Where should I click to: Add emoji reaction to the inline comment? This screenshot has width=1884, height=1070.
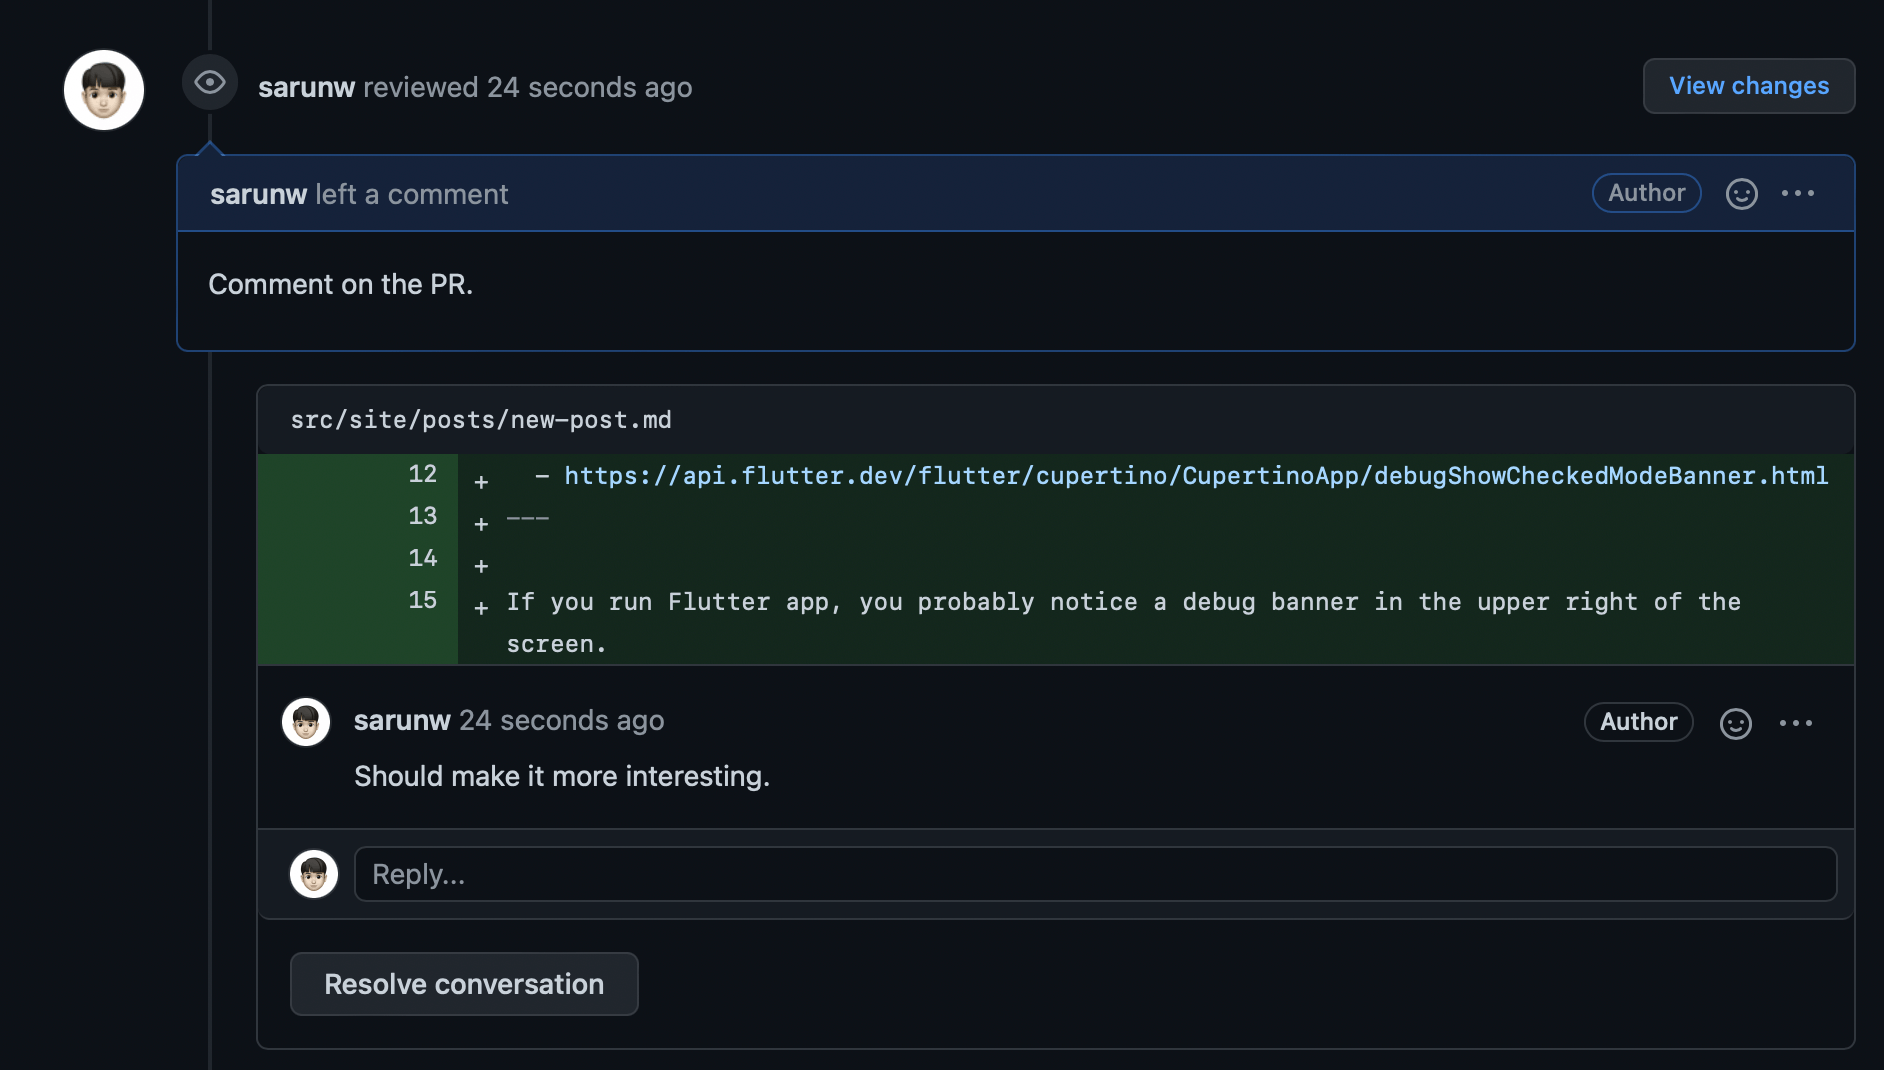coord(1735,723)
